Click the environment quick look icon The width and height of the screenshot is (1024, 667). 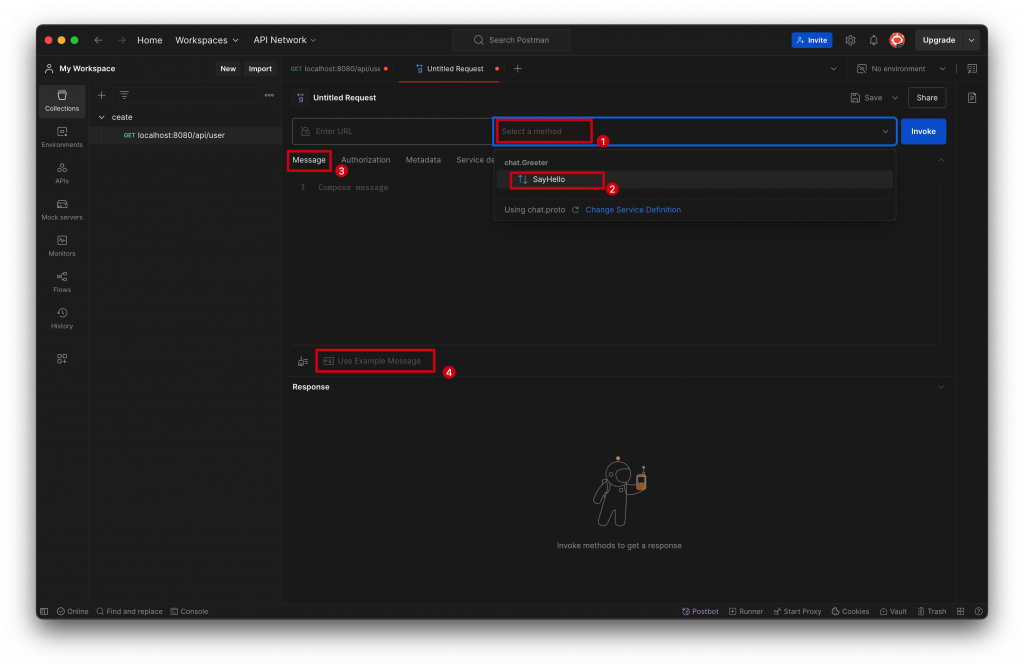pyautogui.click(x=972, y=69)
